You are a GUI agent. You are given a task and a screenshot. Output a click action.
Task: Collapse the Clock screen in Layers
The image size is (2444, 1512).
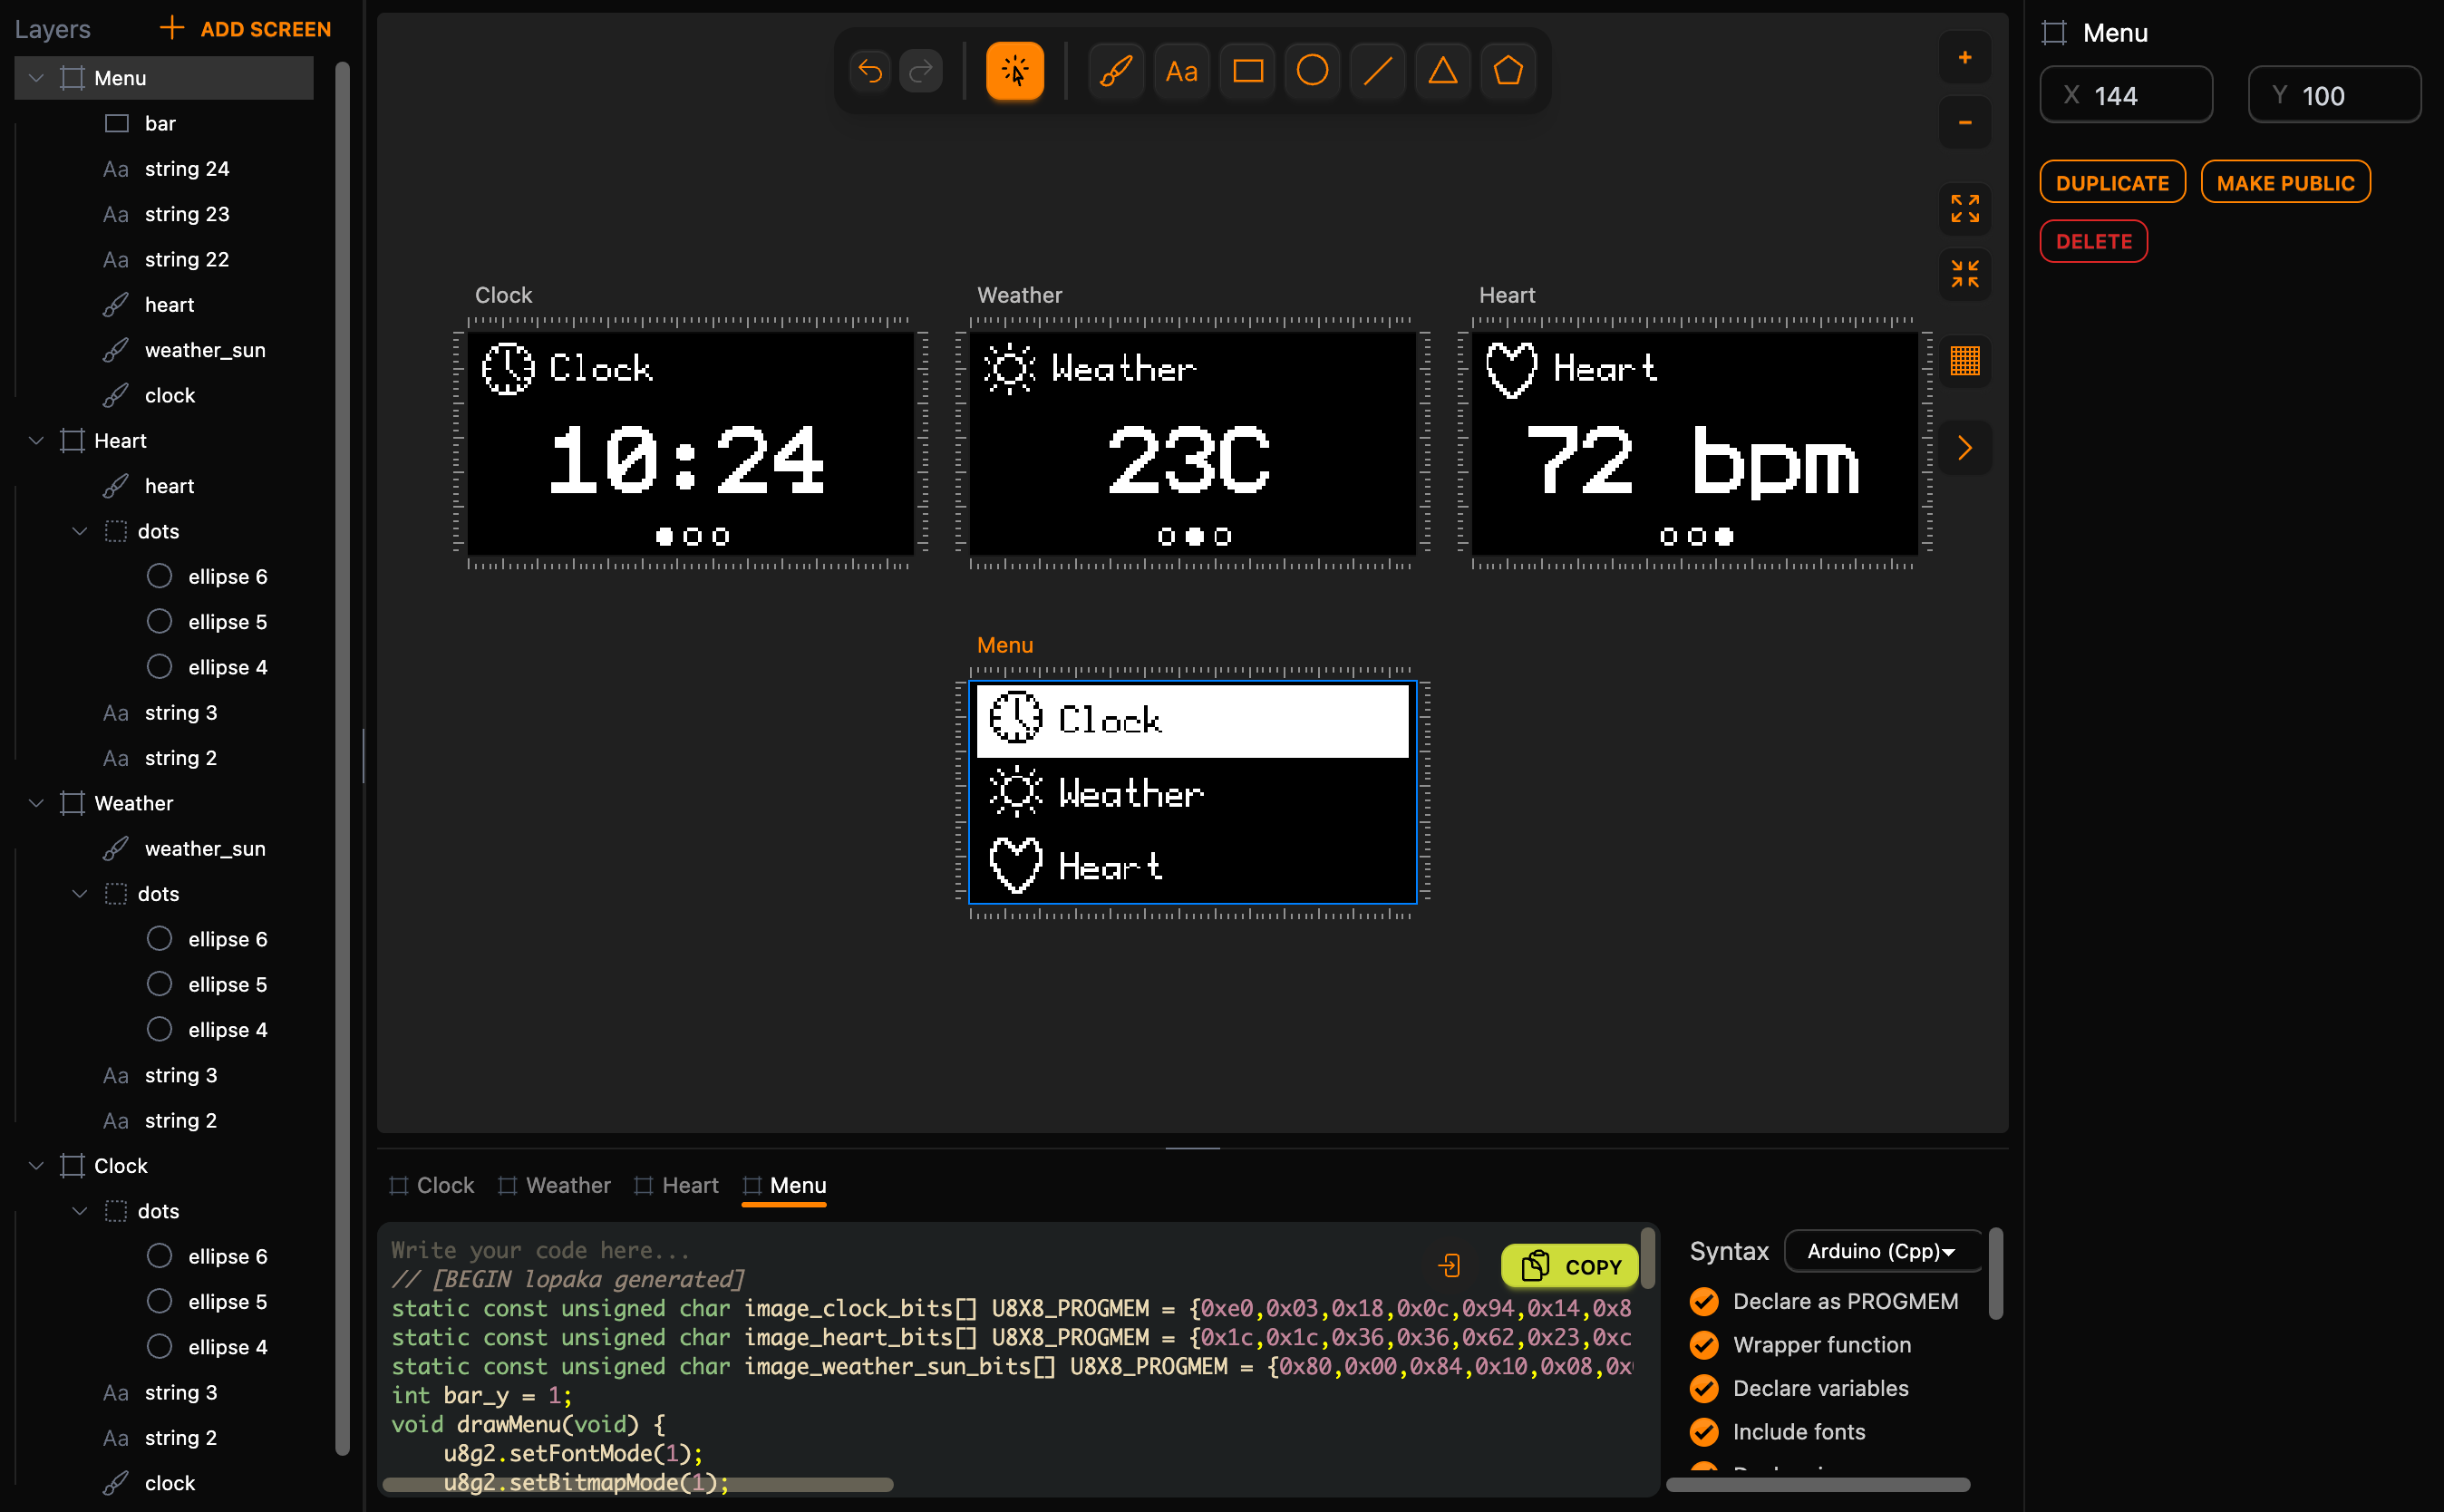pyautogui.click(x=36, y=1166)
